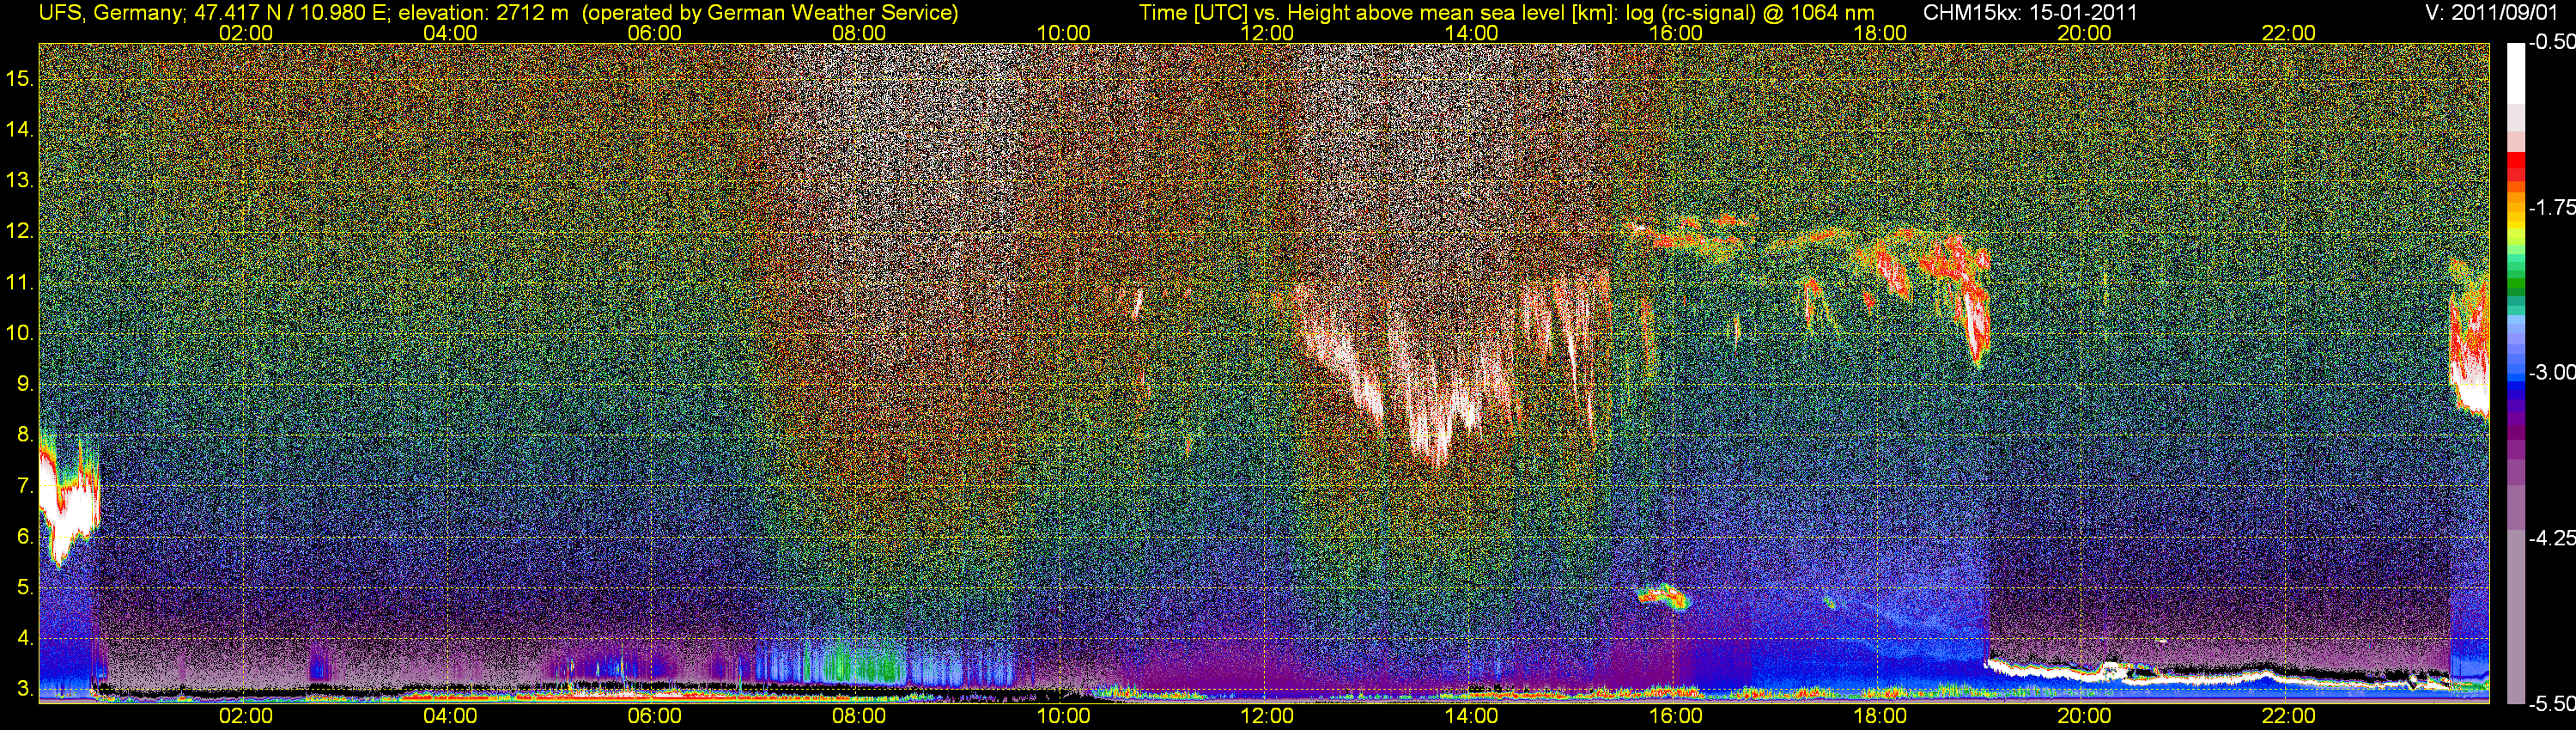Screen dimensions: 2576x730
Task: Click the top axis label 20:00
Action: pos(2084,33)
